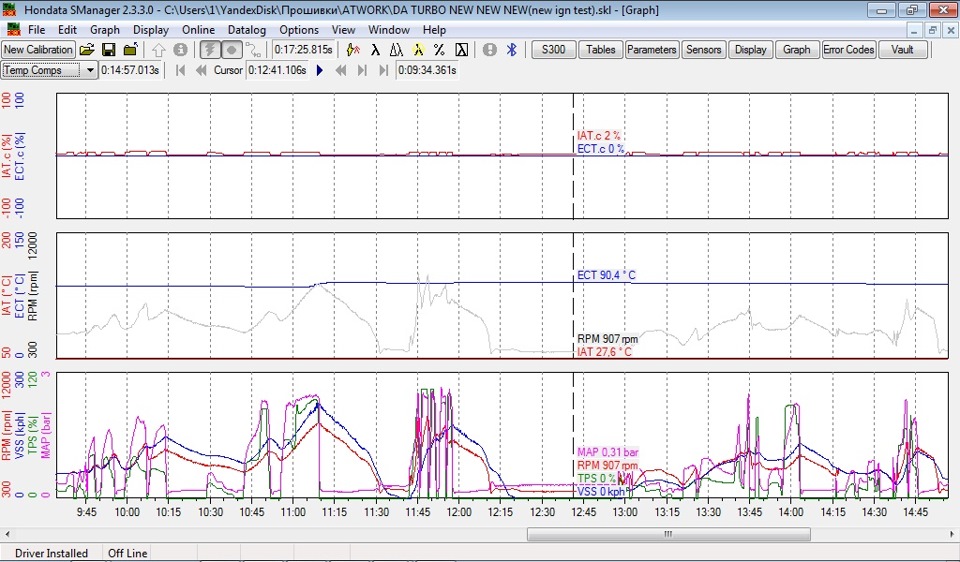Save calibration with floppy disk icon
The image size is (960, 562).
click(108, 50)
